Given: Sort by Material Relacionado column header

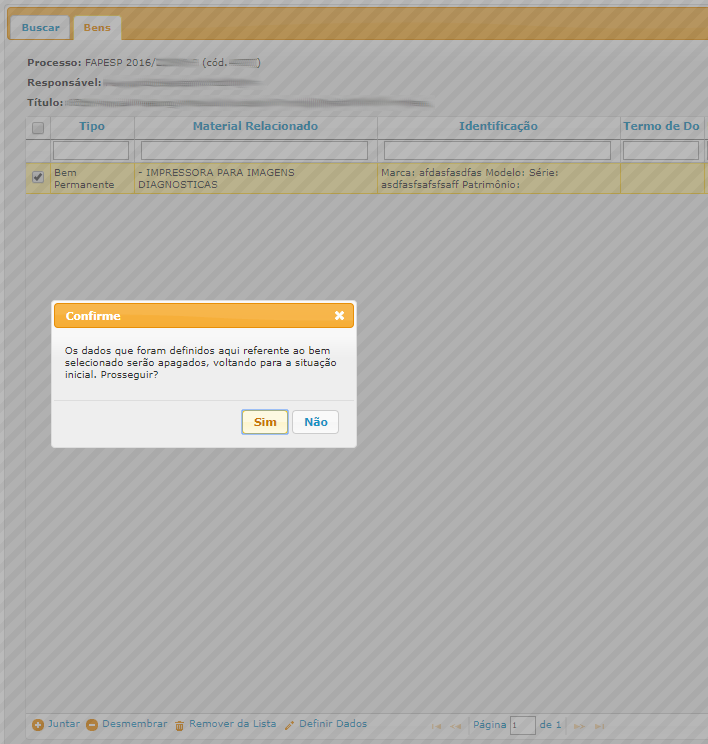Looking at the screenshot, I should pyautogui.click(x=255, y=126).
